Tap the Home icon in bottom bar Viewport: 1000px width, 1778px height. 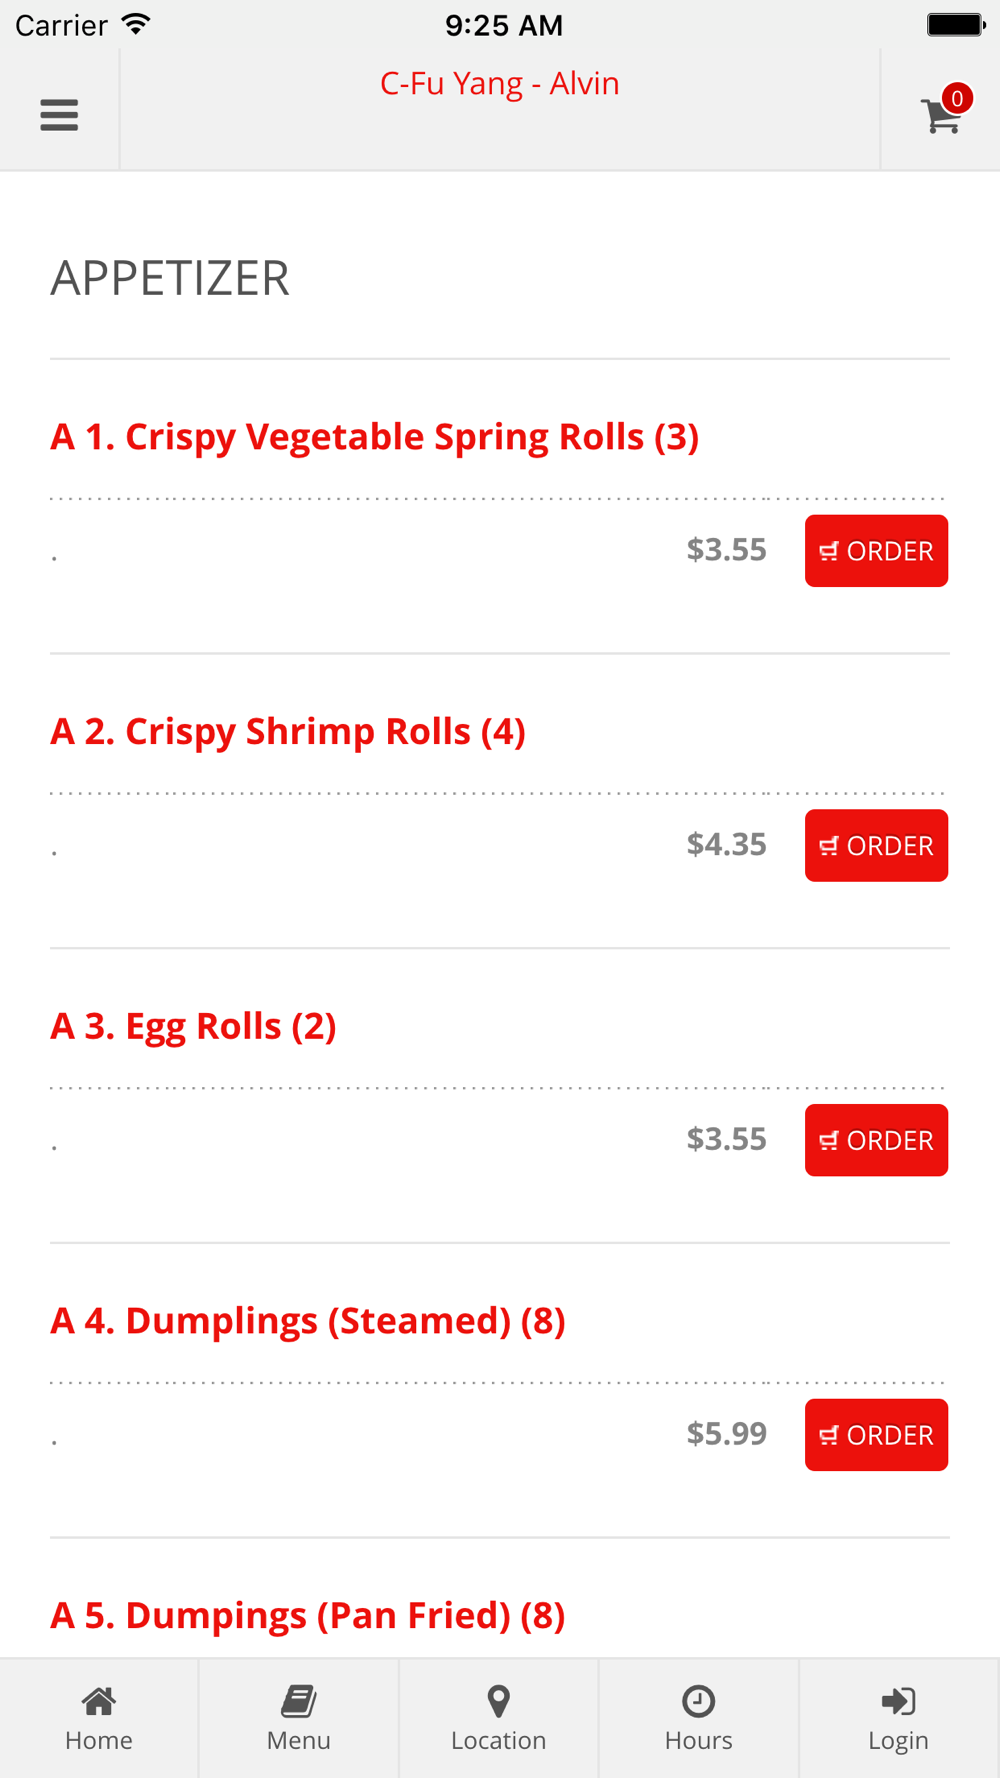(x=99, y=1701)
